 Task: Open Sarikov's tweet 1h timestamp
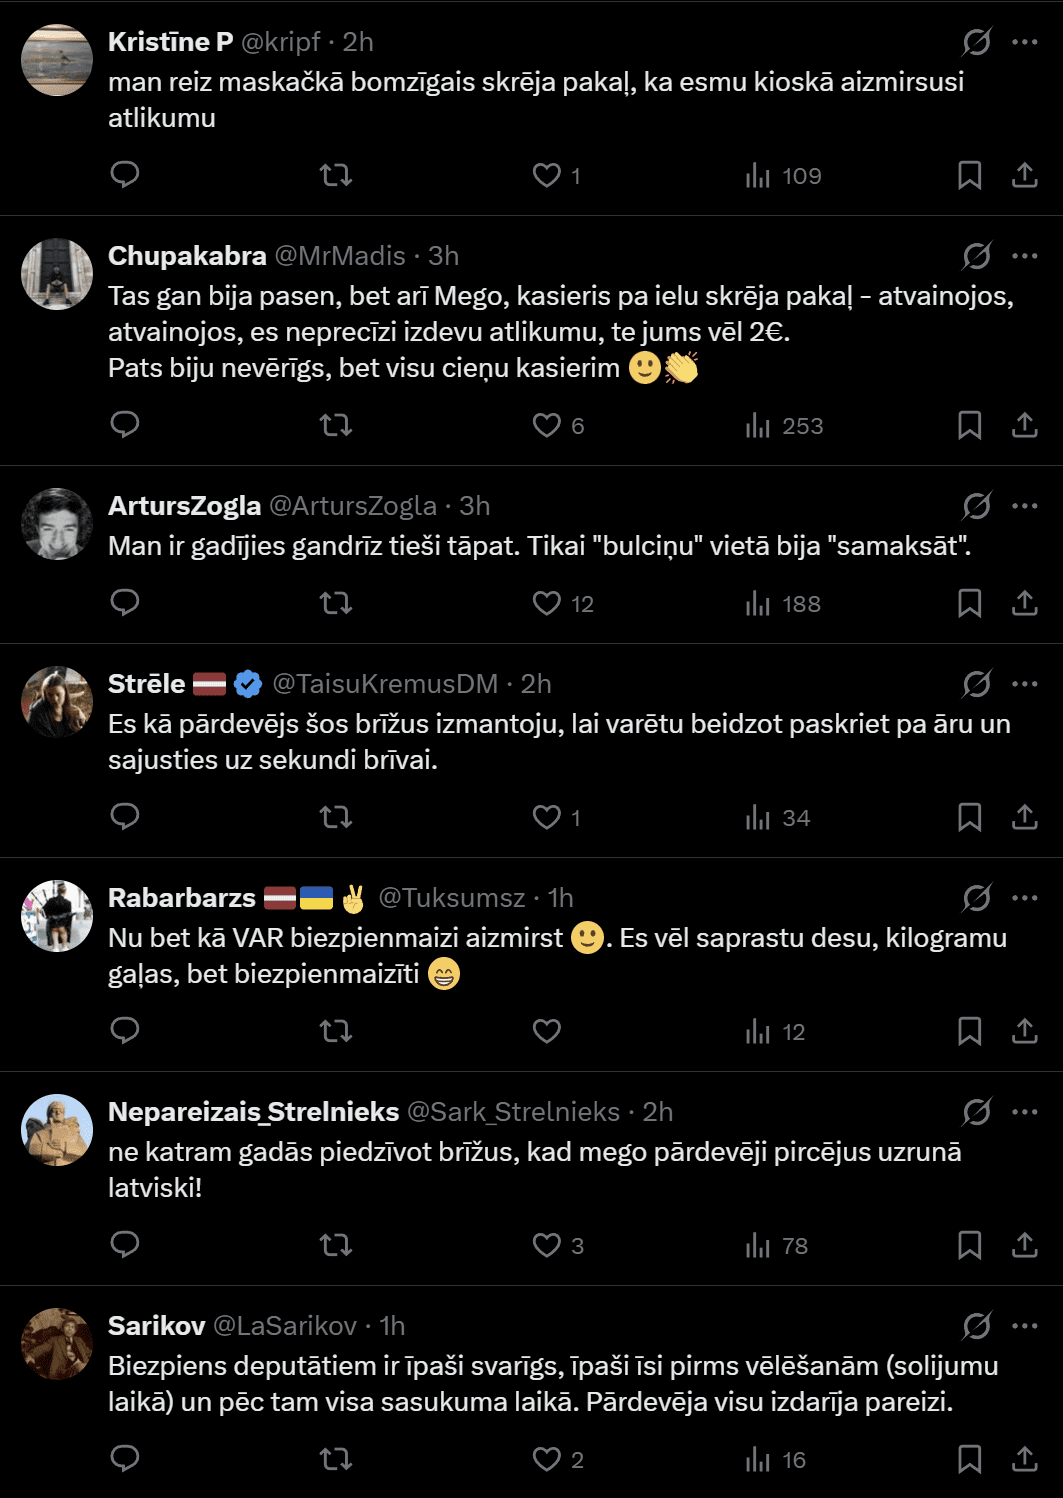[392, 1326]
